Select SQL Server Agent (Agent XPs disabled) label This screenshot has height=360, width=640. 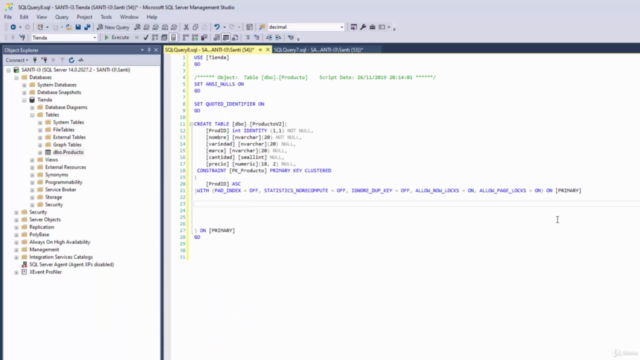71,264
